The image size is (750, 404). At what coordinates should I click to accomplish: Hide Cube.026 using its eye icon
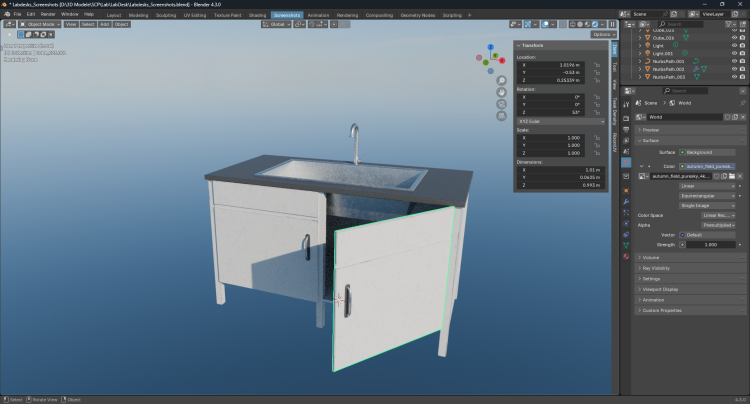[x=734, y=37]
